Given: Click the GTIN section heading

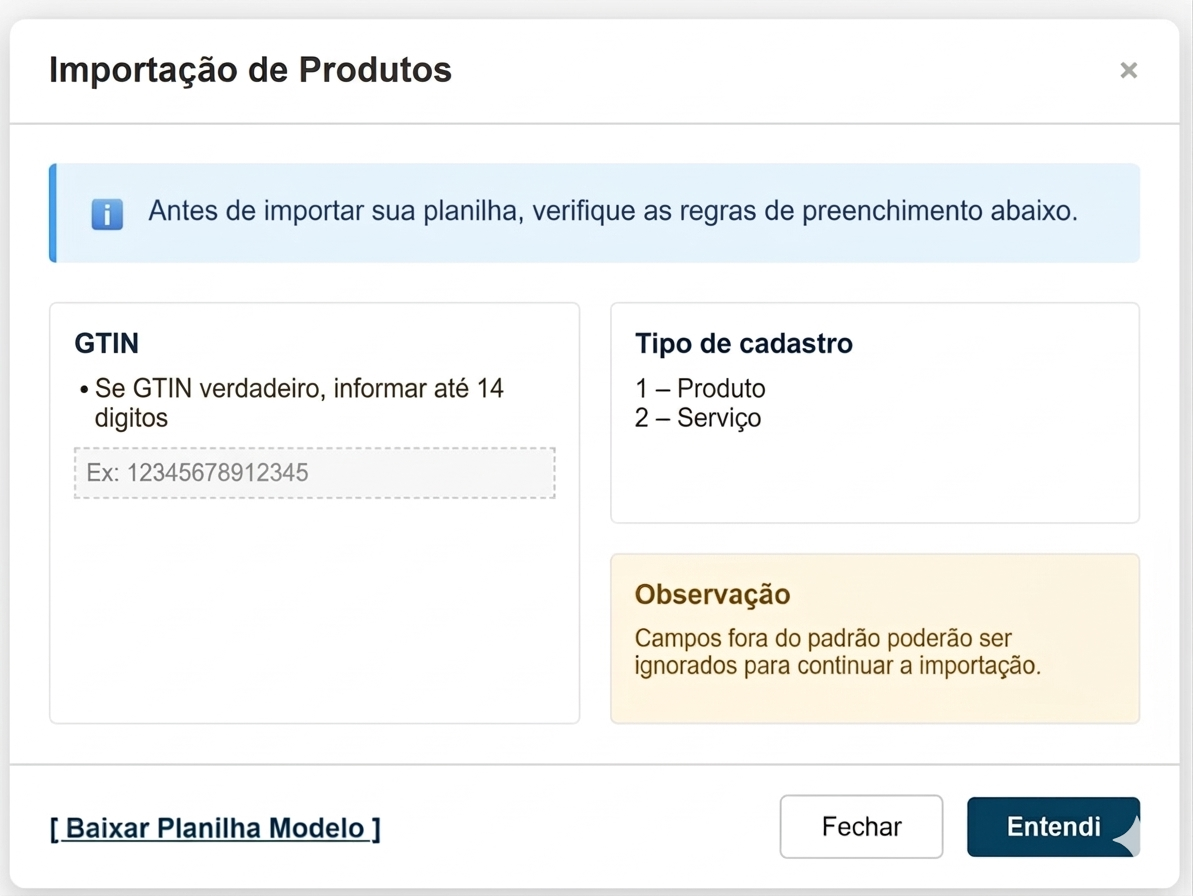Looking at the screenshot, I should click(107, 343).
